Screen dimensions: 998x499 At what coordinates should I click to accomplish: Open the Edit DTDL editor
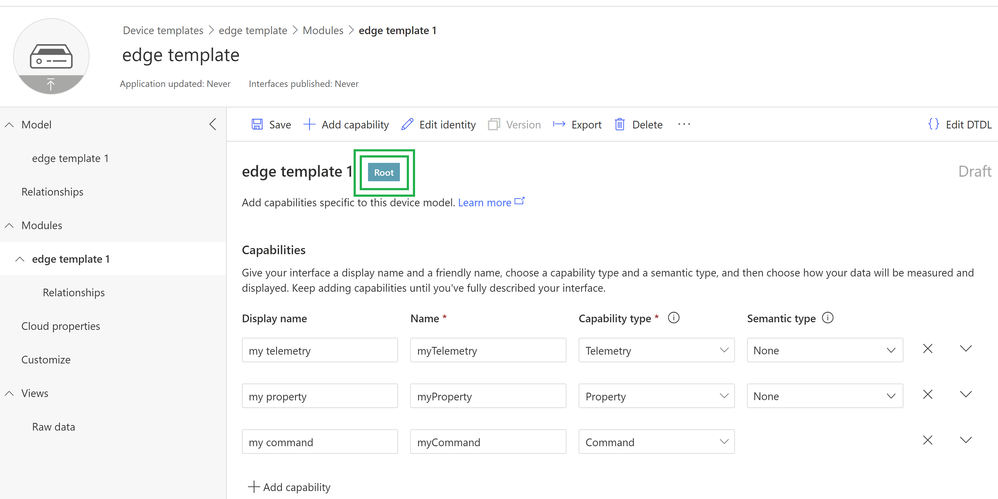tap(959, 125)
